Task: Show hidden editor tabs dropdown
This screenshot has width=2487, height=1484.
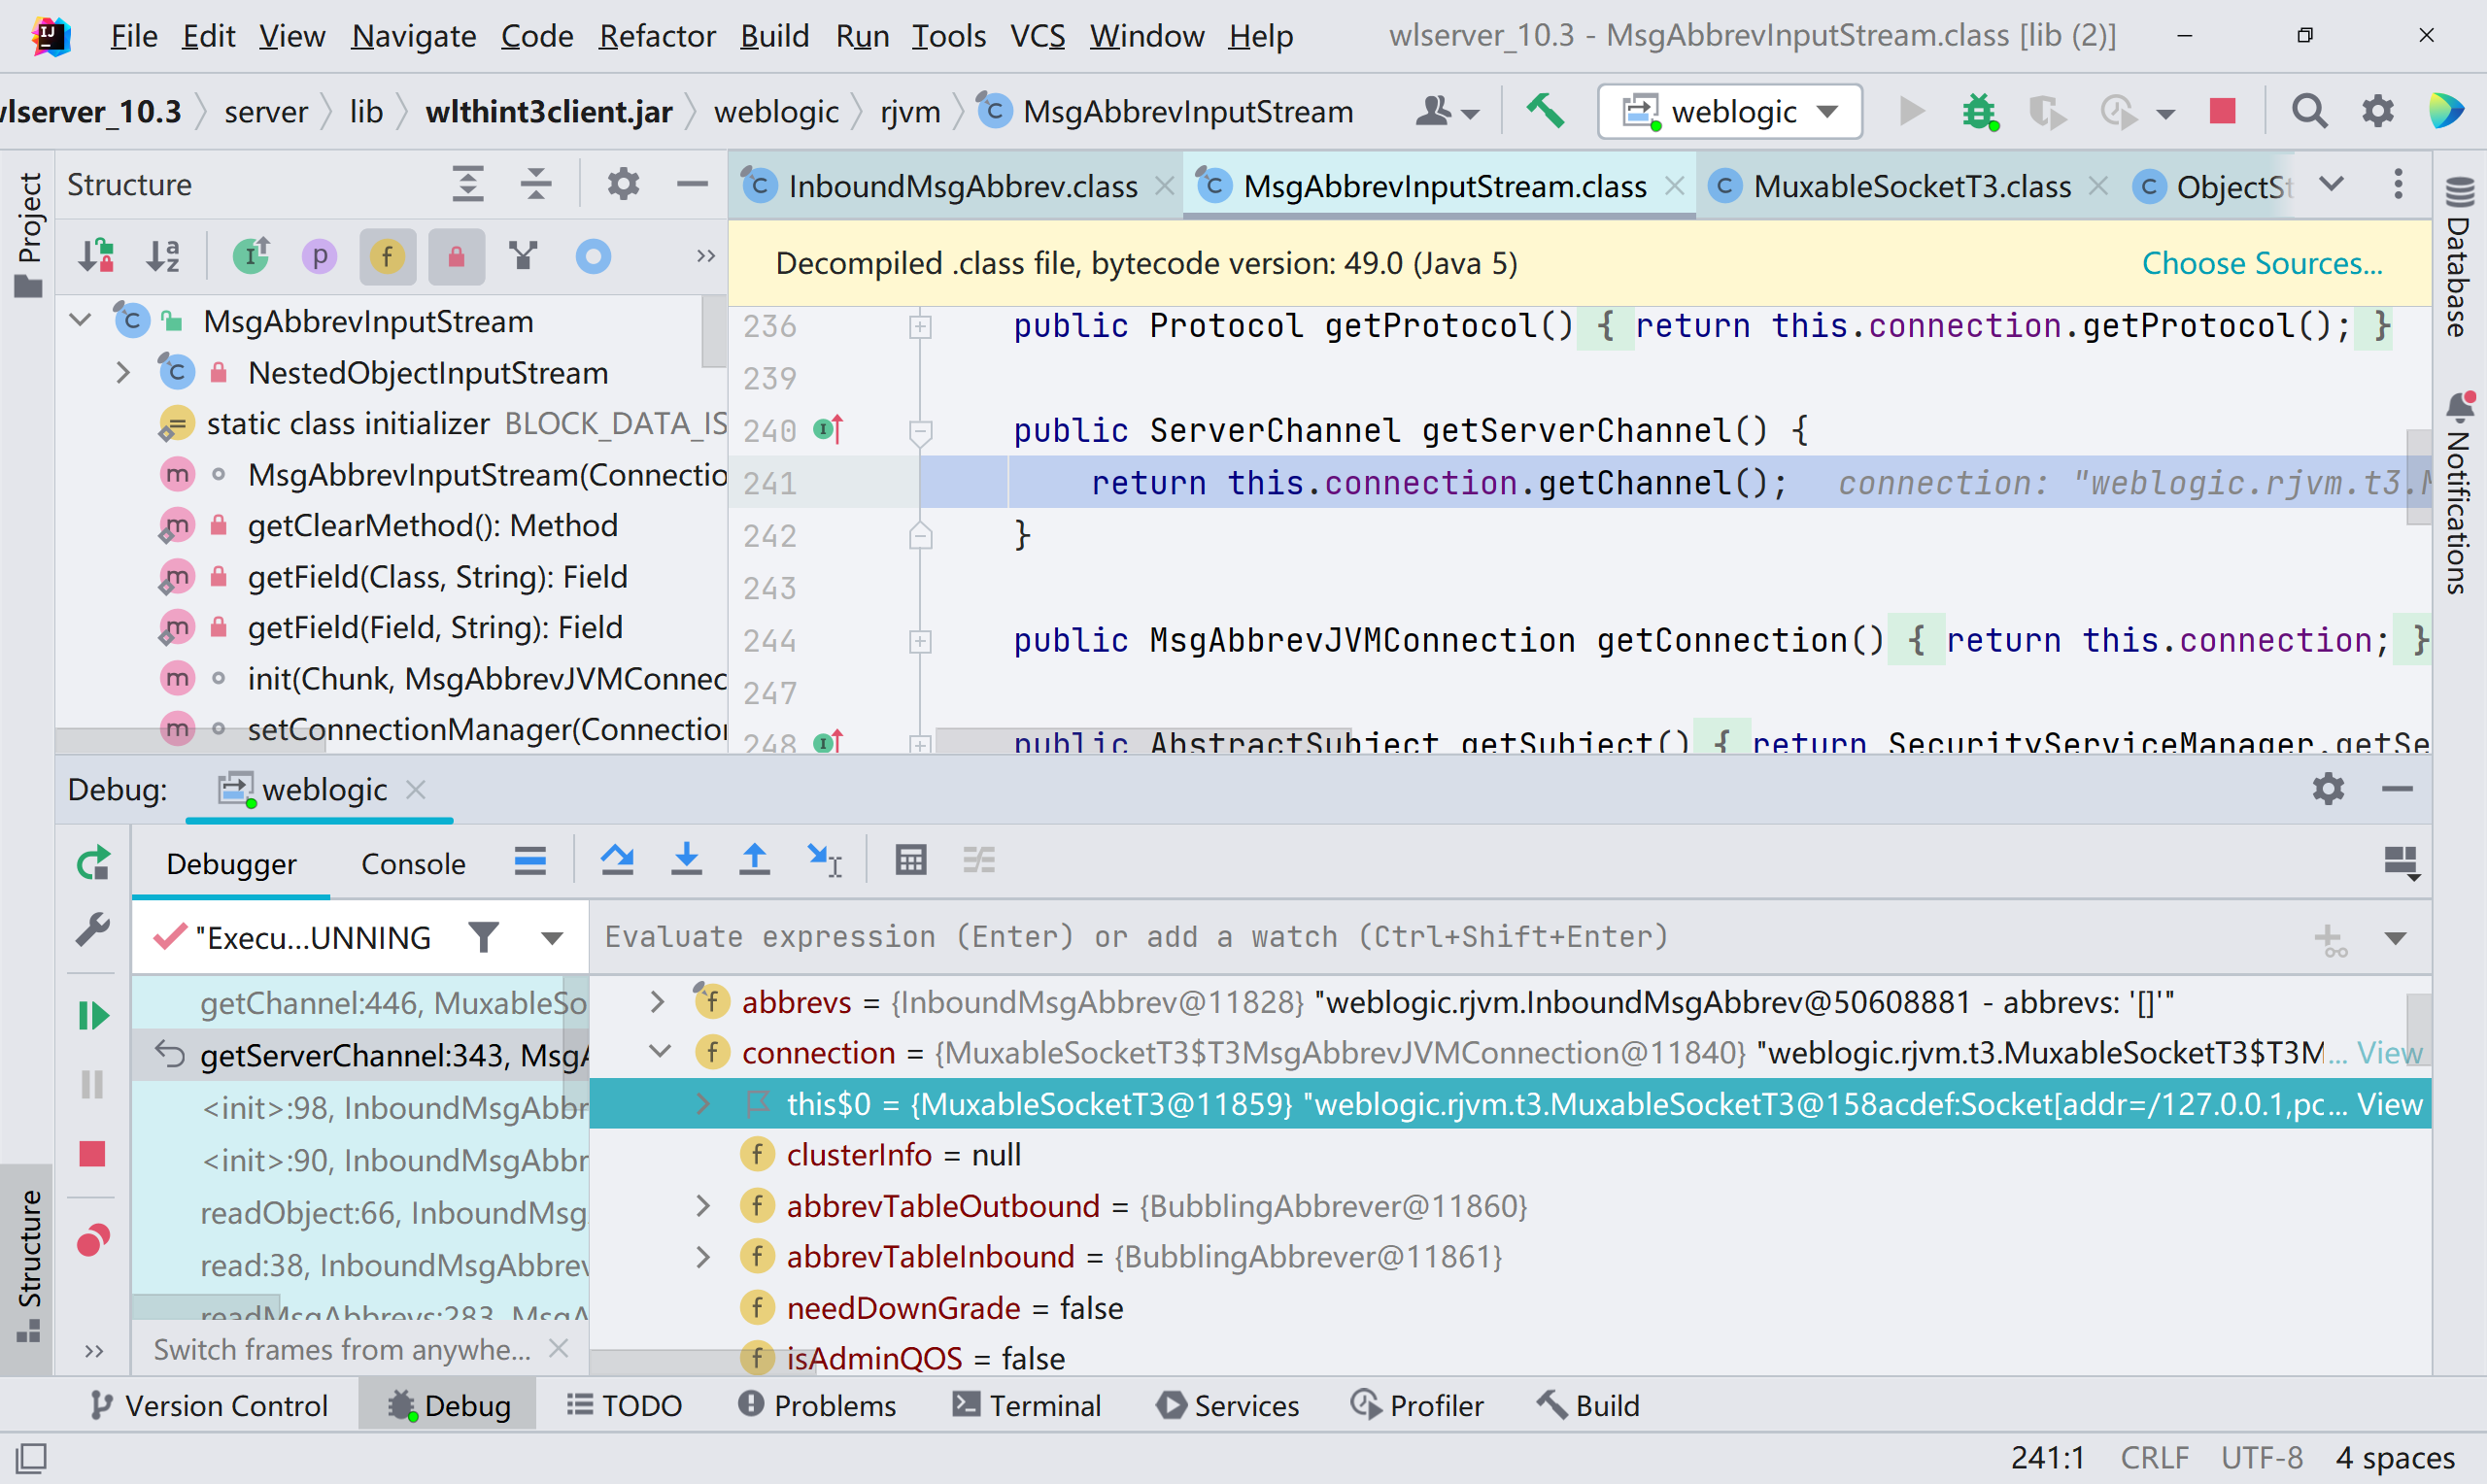Action: pos(2331,184)
